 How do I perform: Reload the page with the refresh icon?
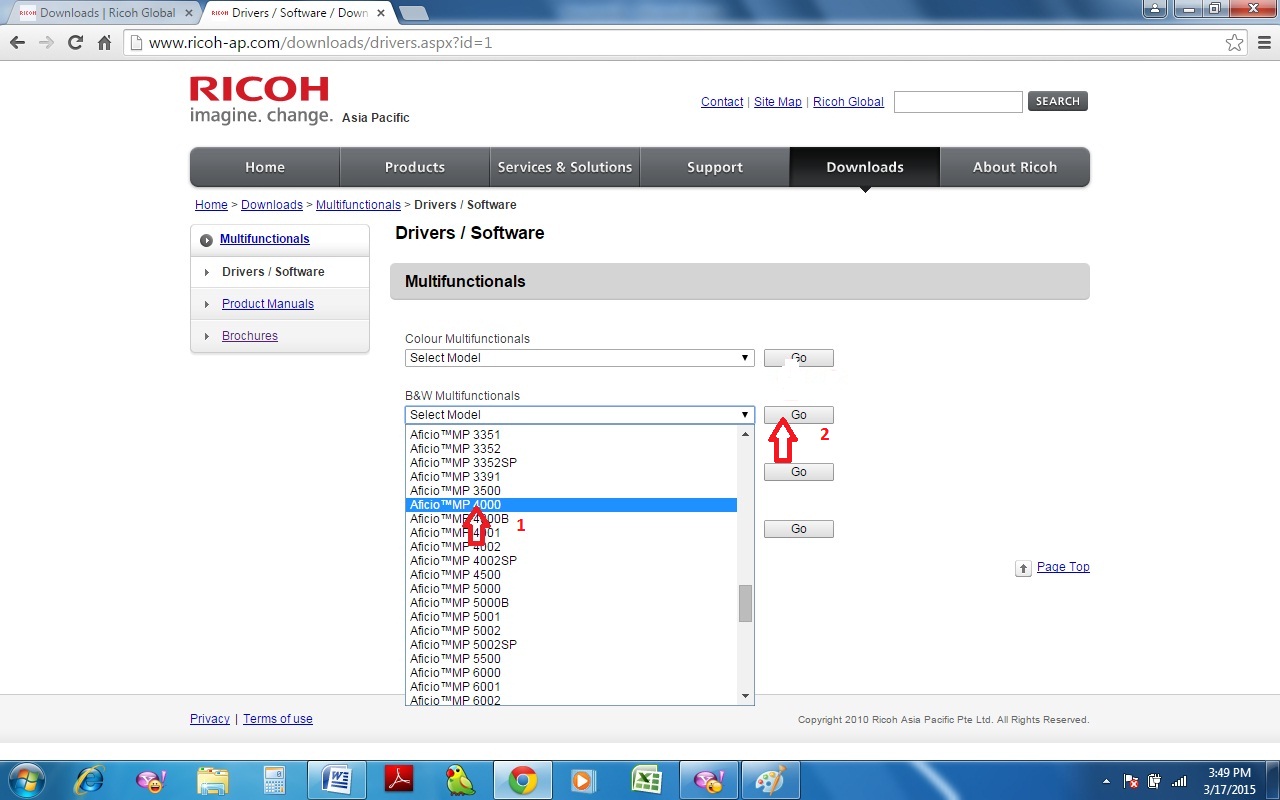75,43
